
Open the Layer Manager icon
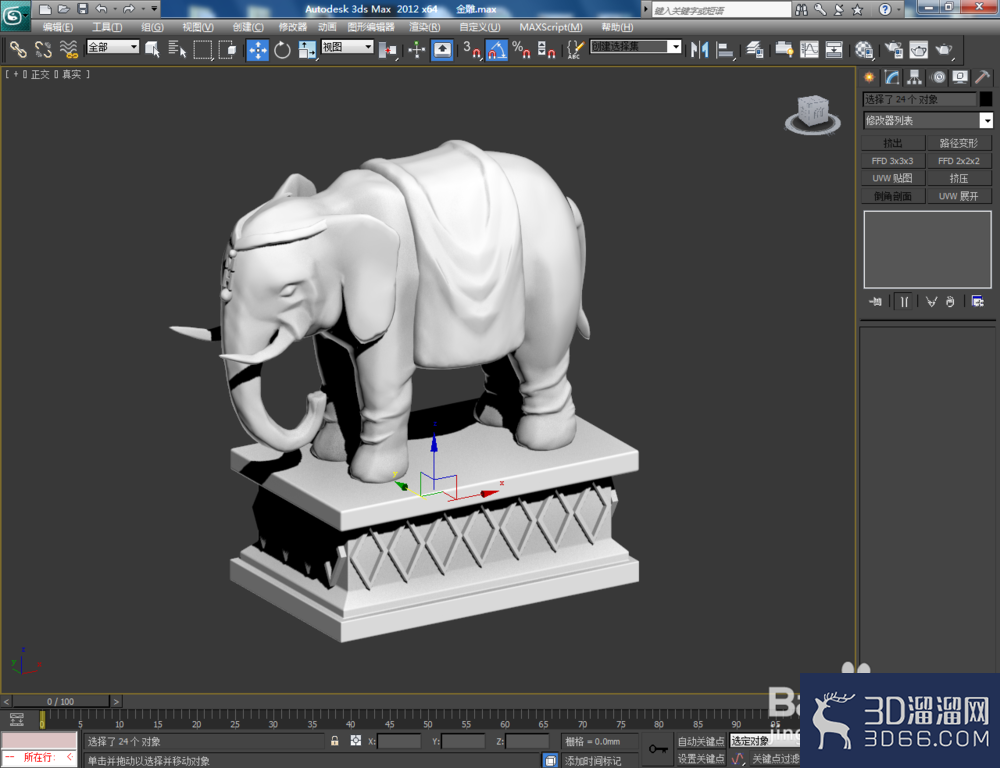coord(755,49)
